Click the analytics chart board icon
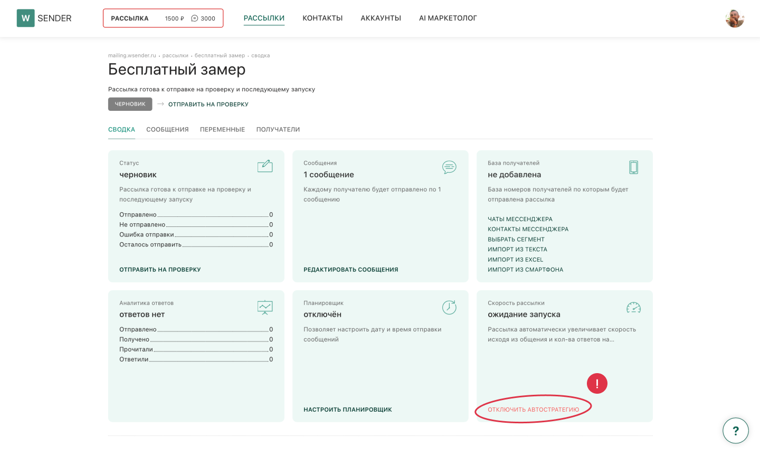Screen dimensions: 760x456 [265, 307]
